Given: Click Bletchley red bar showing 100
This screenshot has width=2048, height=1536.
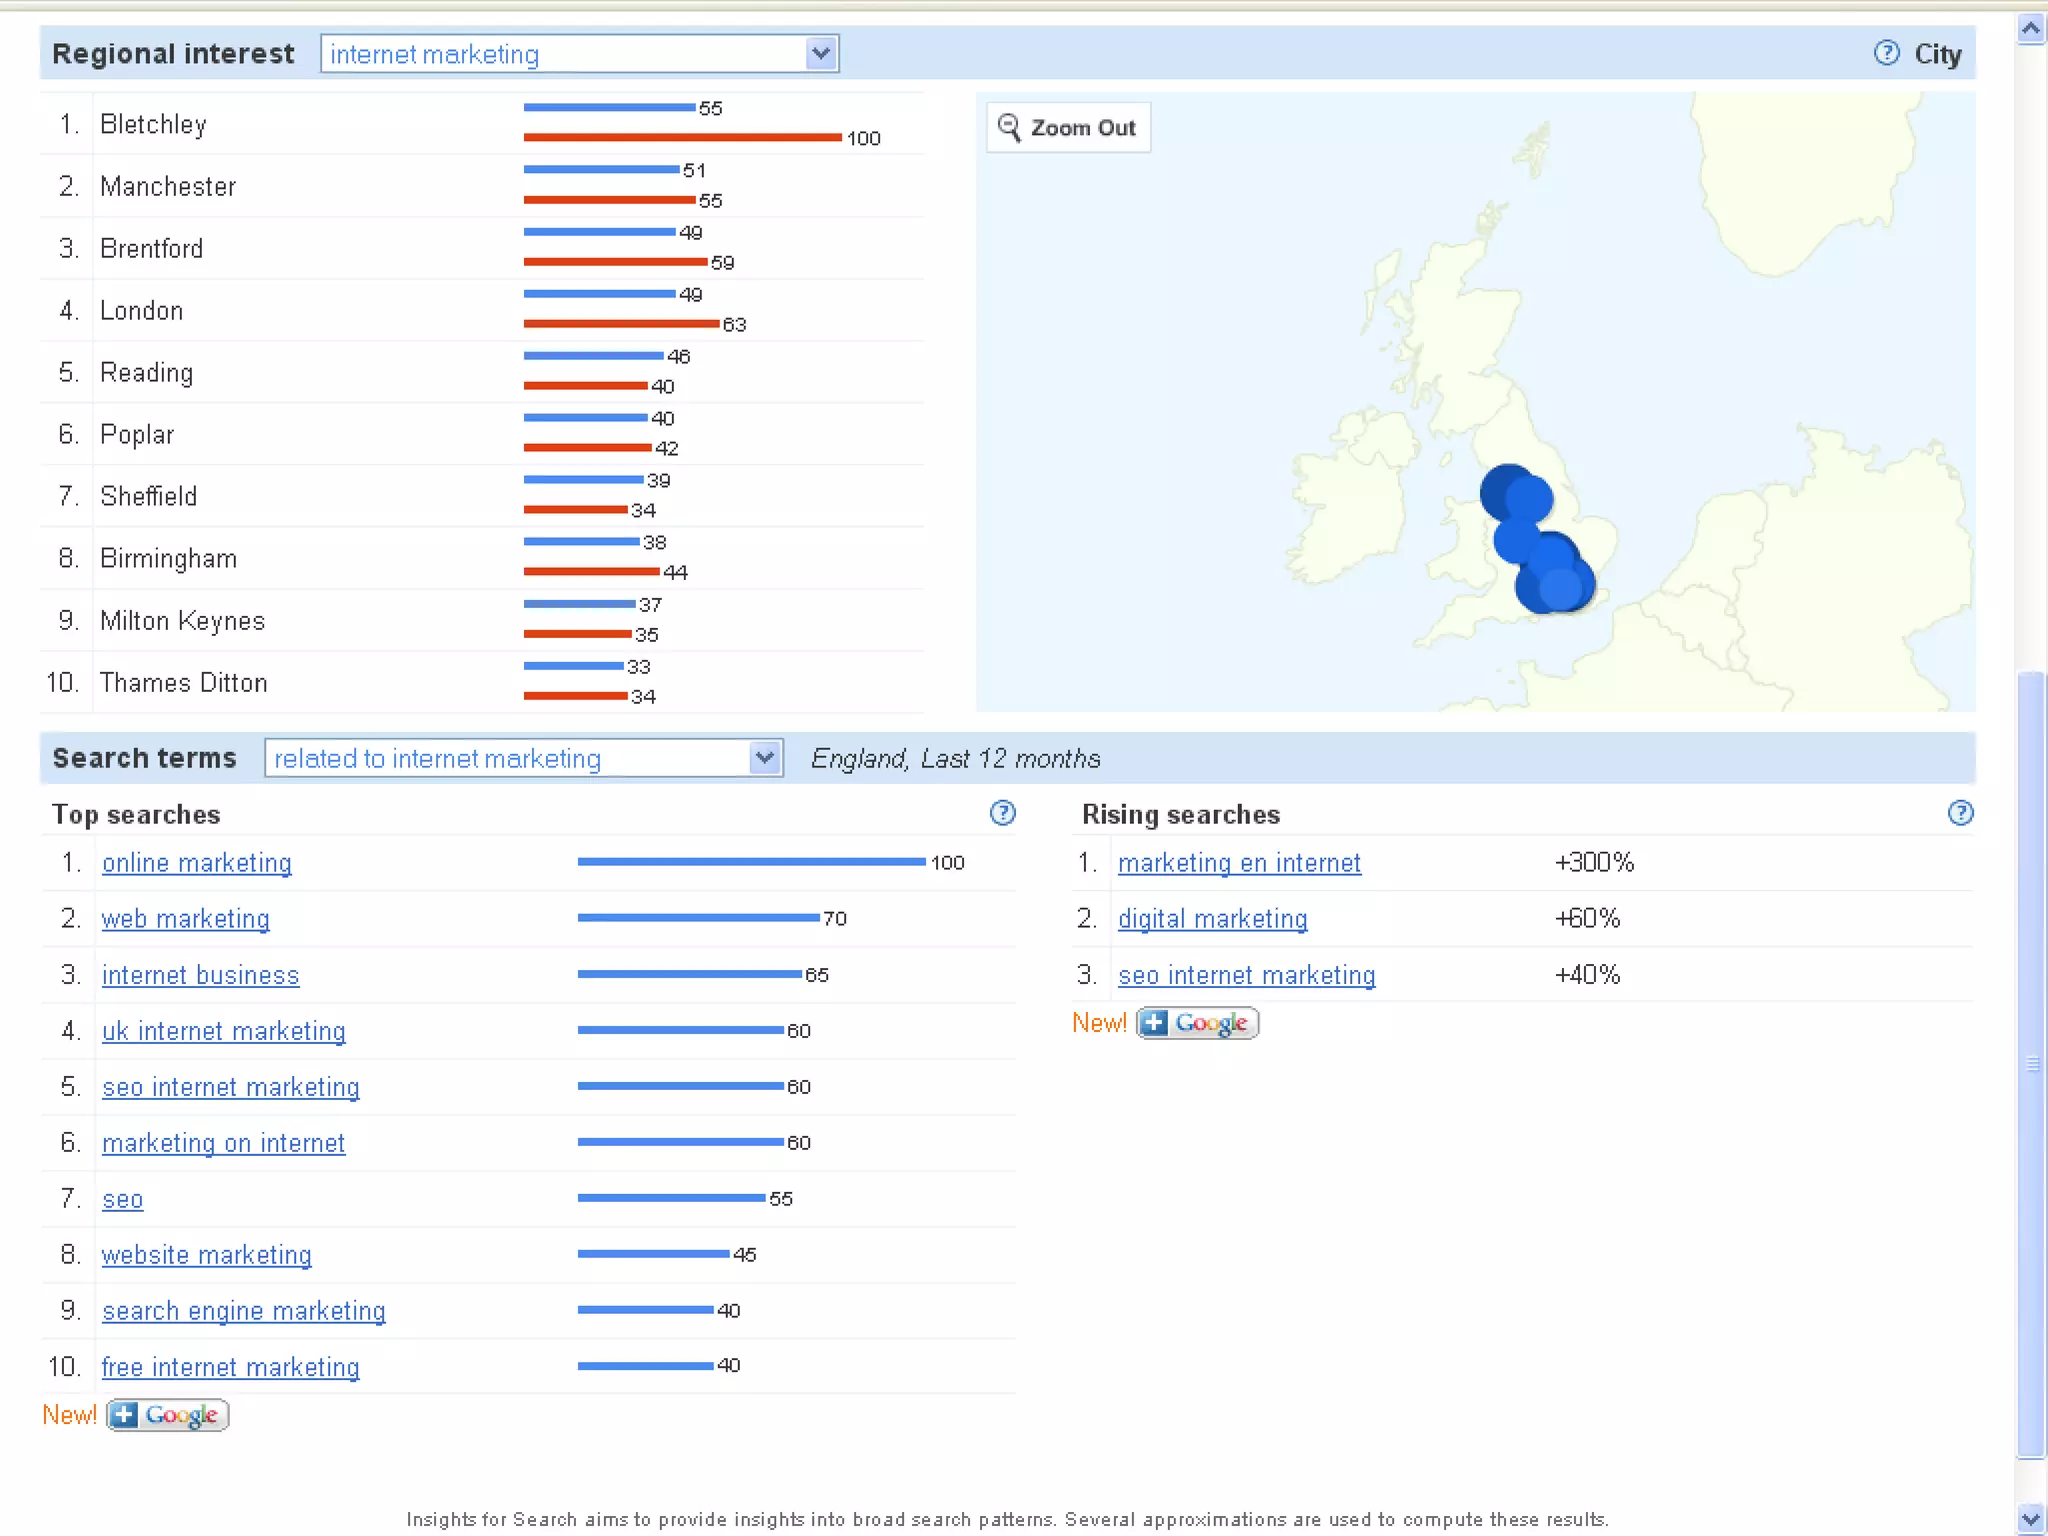Looking at the screenshot, I should [682, 137].
